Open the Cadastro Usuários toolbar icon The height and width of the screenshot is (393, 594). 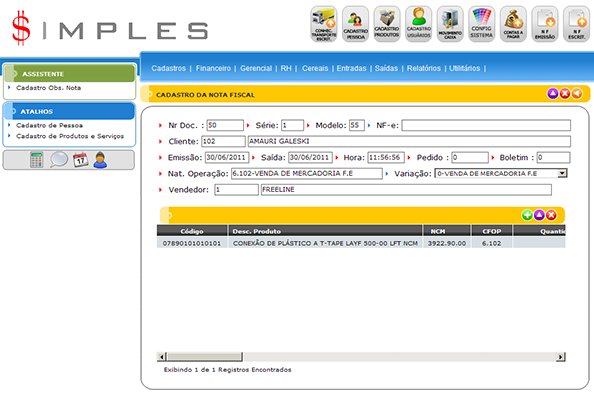pos(419,24)
